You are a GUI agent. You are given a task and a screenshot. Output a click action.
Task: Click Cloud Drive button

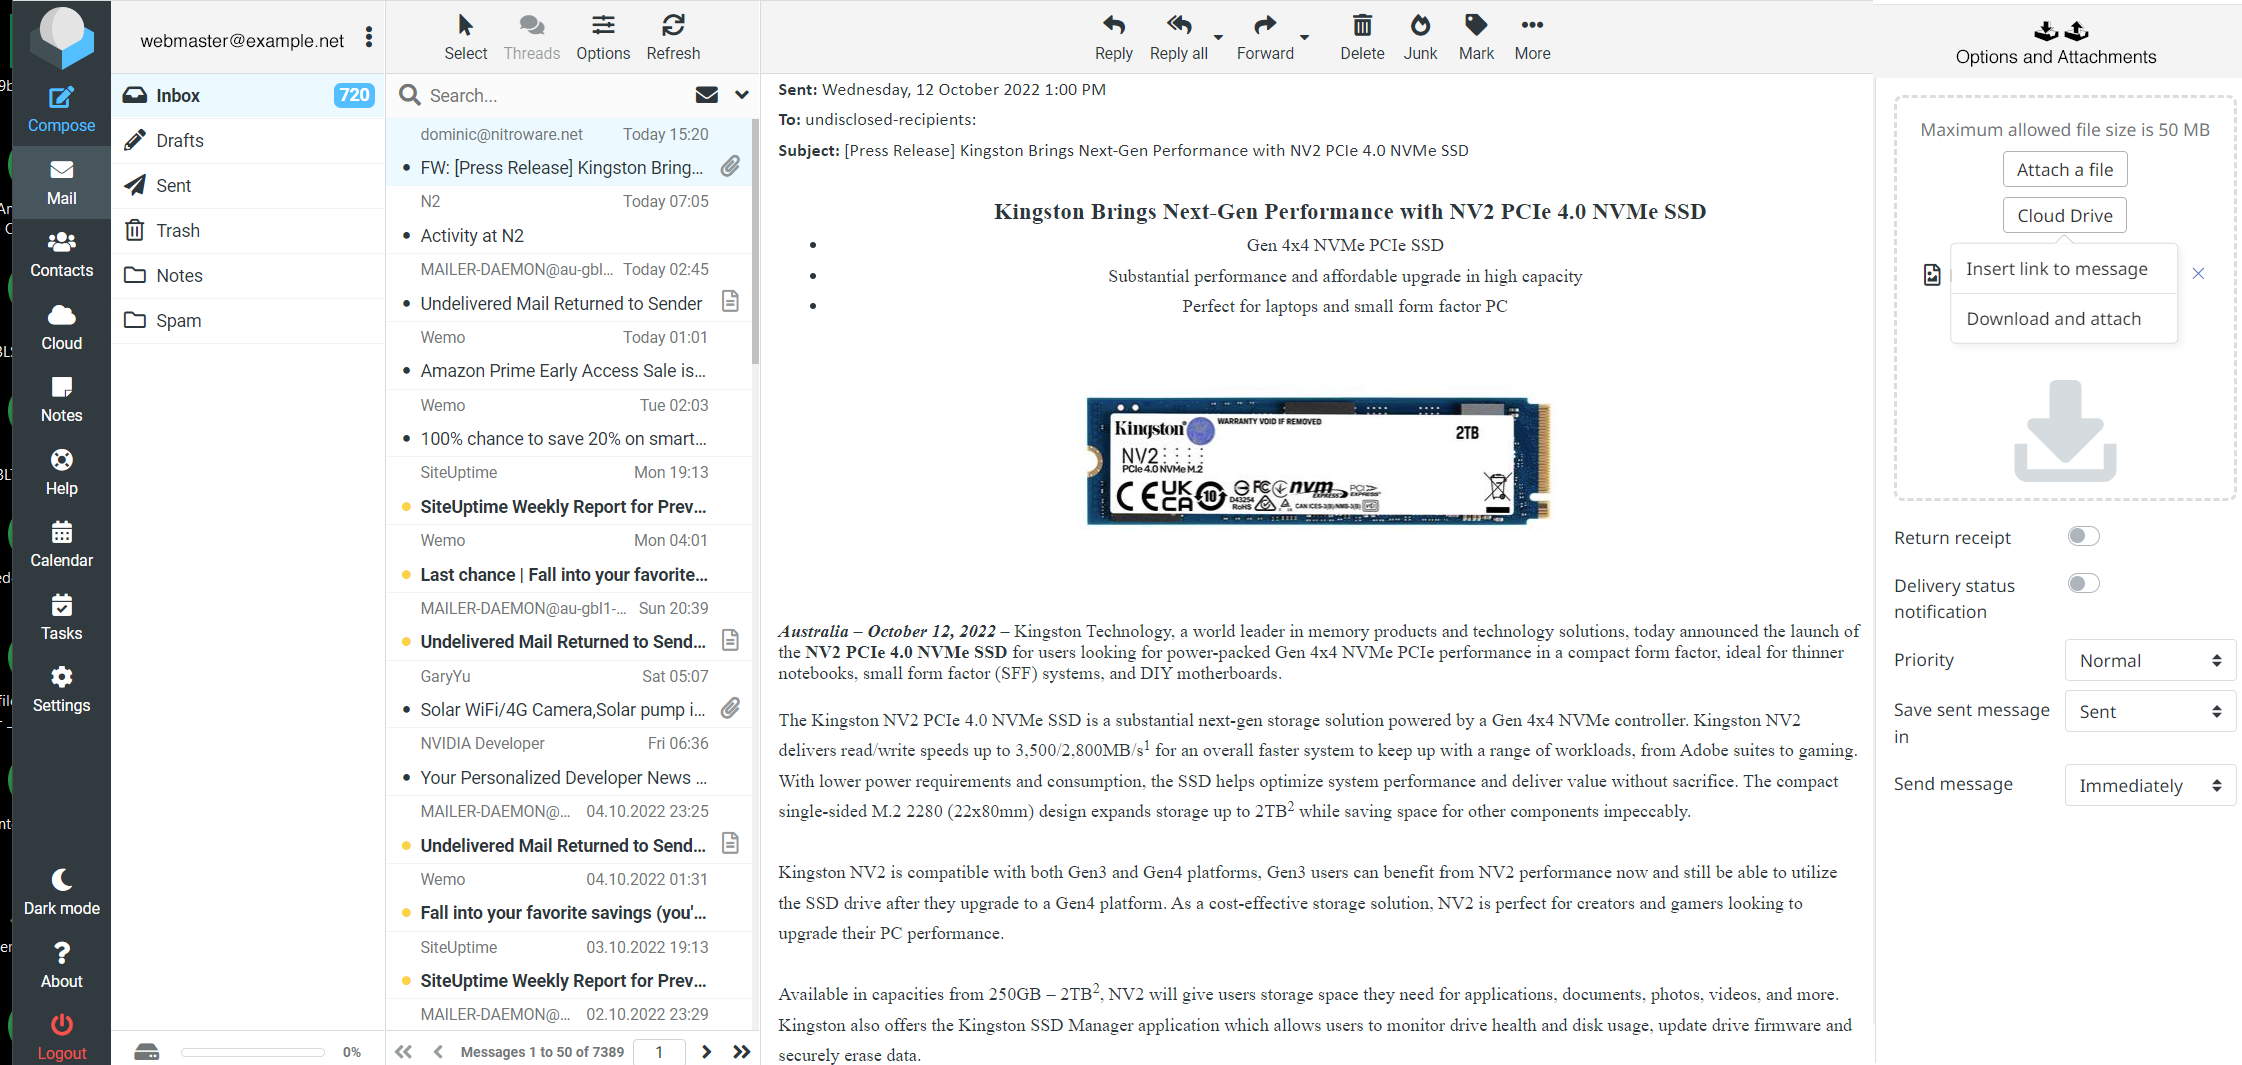[2065, 216]
